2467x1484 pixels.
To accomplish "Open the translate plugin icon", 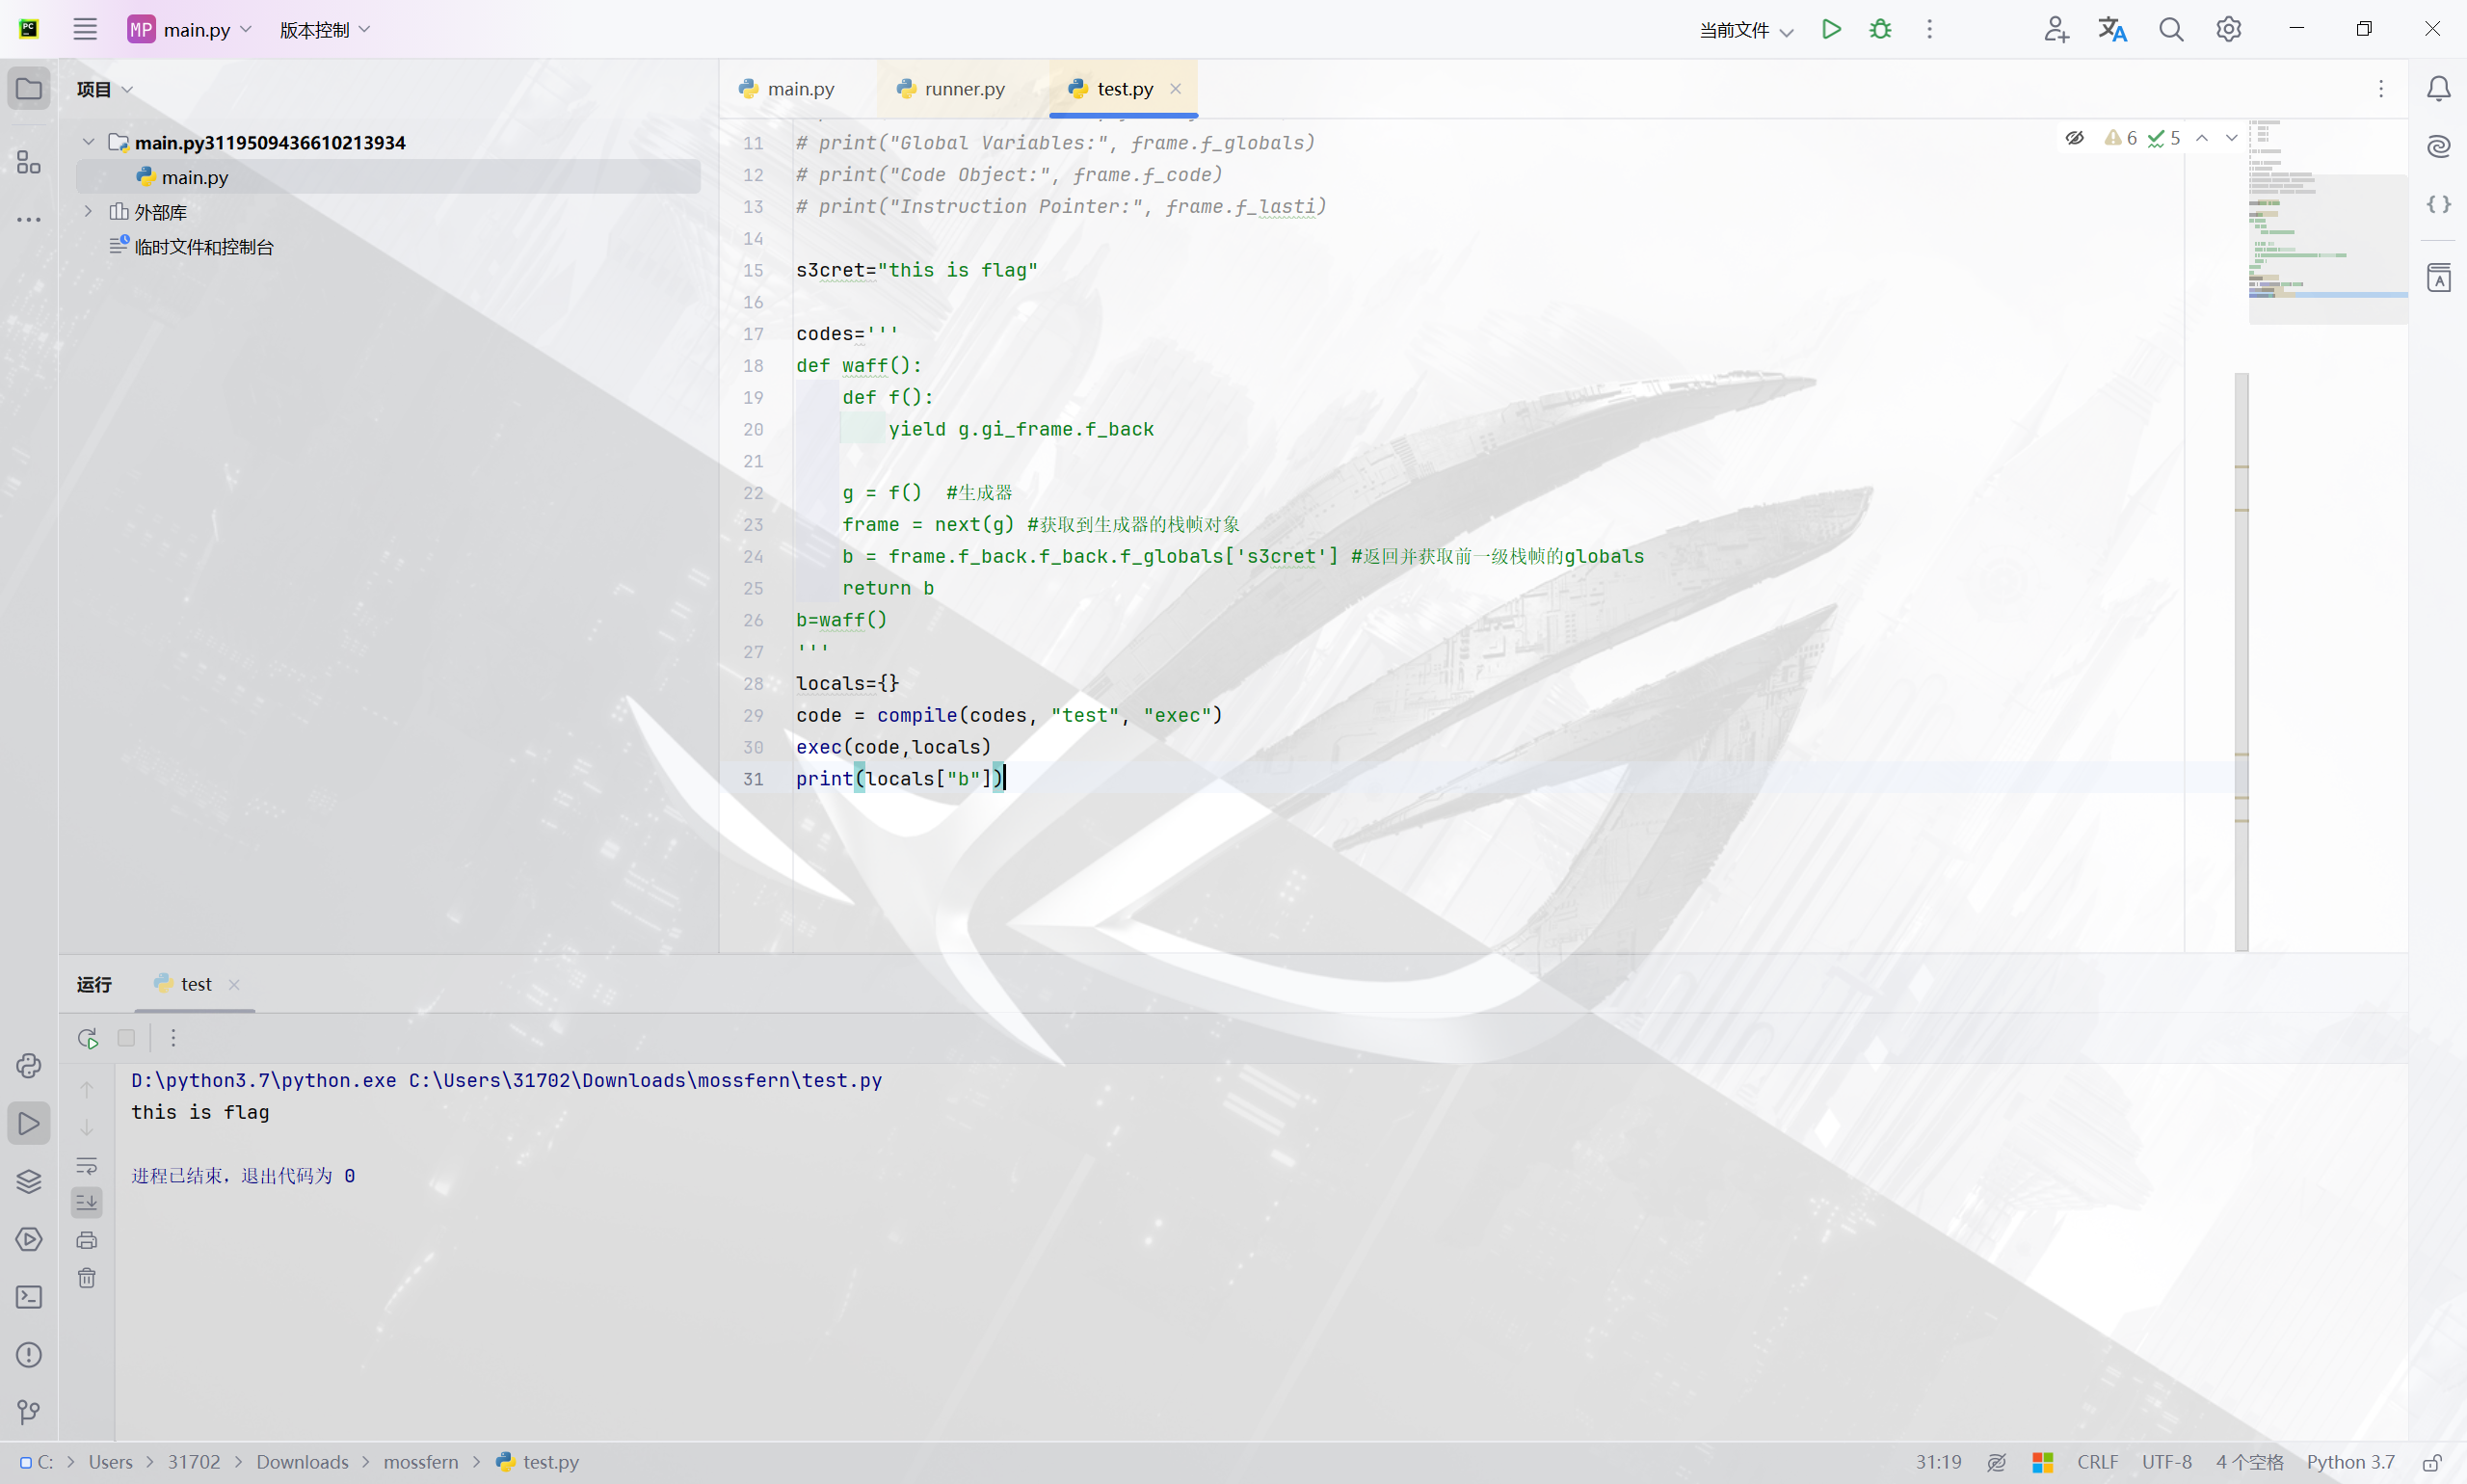I will click(2112, 29).
